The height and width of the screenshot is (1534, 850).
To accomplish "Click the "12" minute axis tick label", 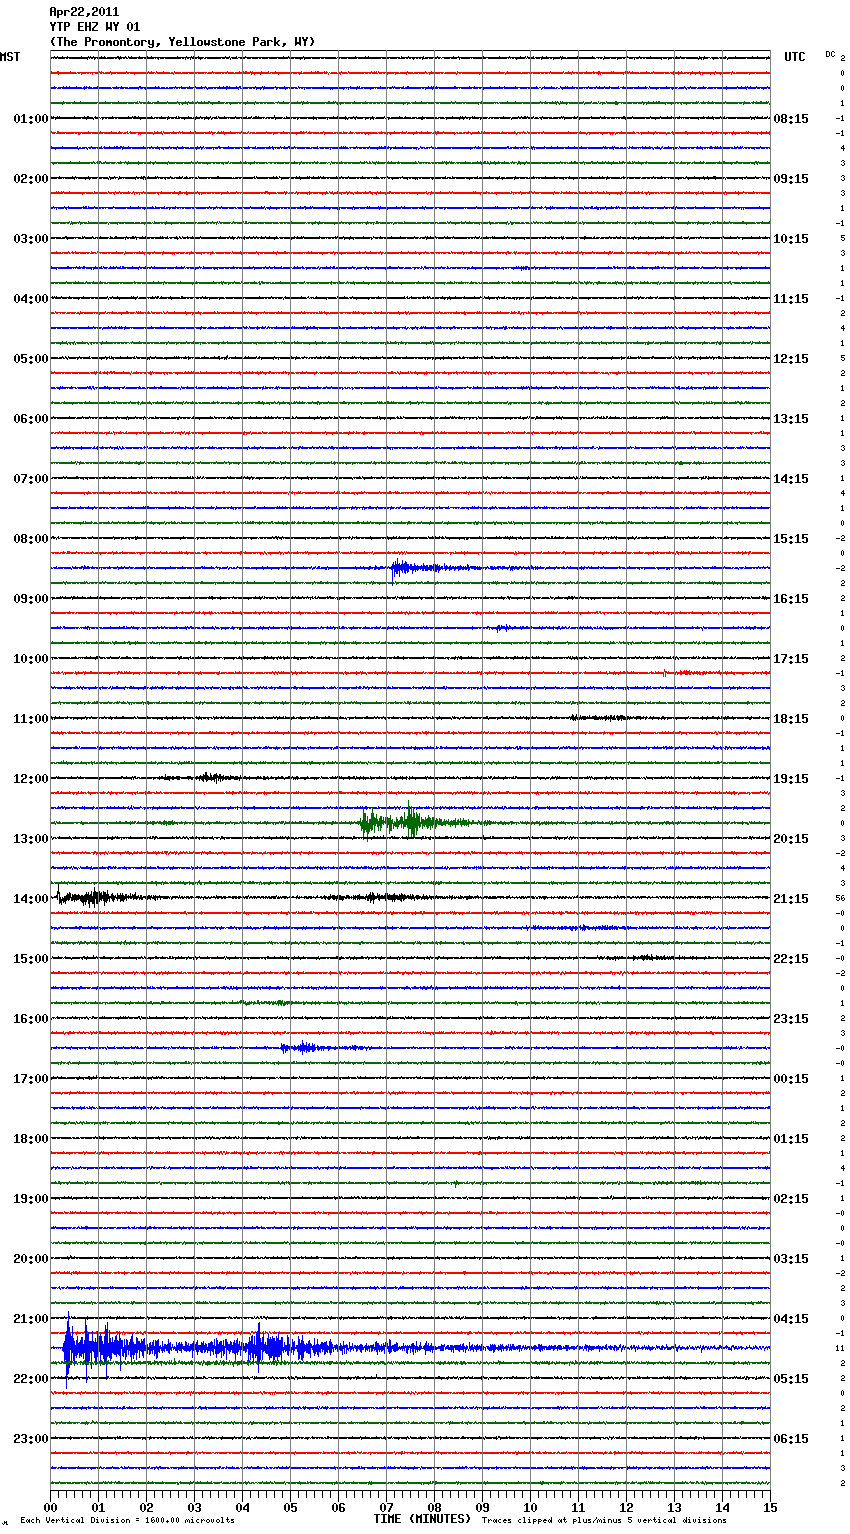I will tap(626, 1507).
